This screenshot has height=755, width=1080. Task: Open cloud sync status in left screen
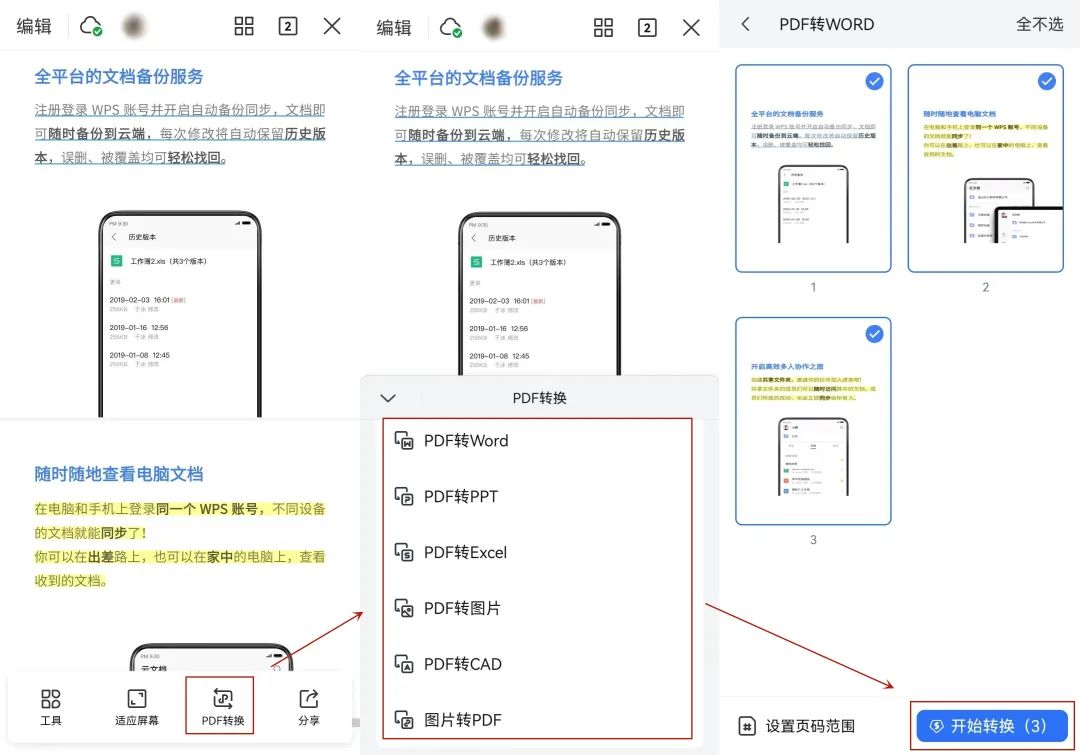[91, 26]
